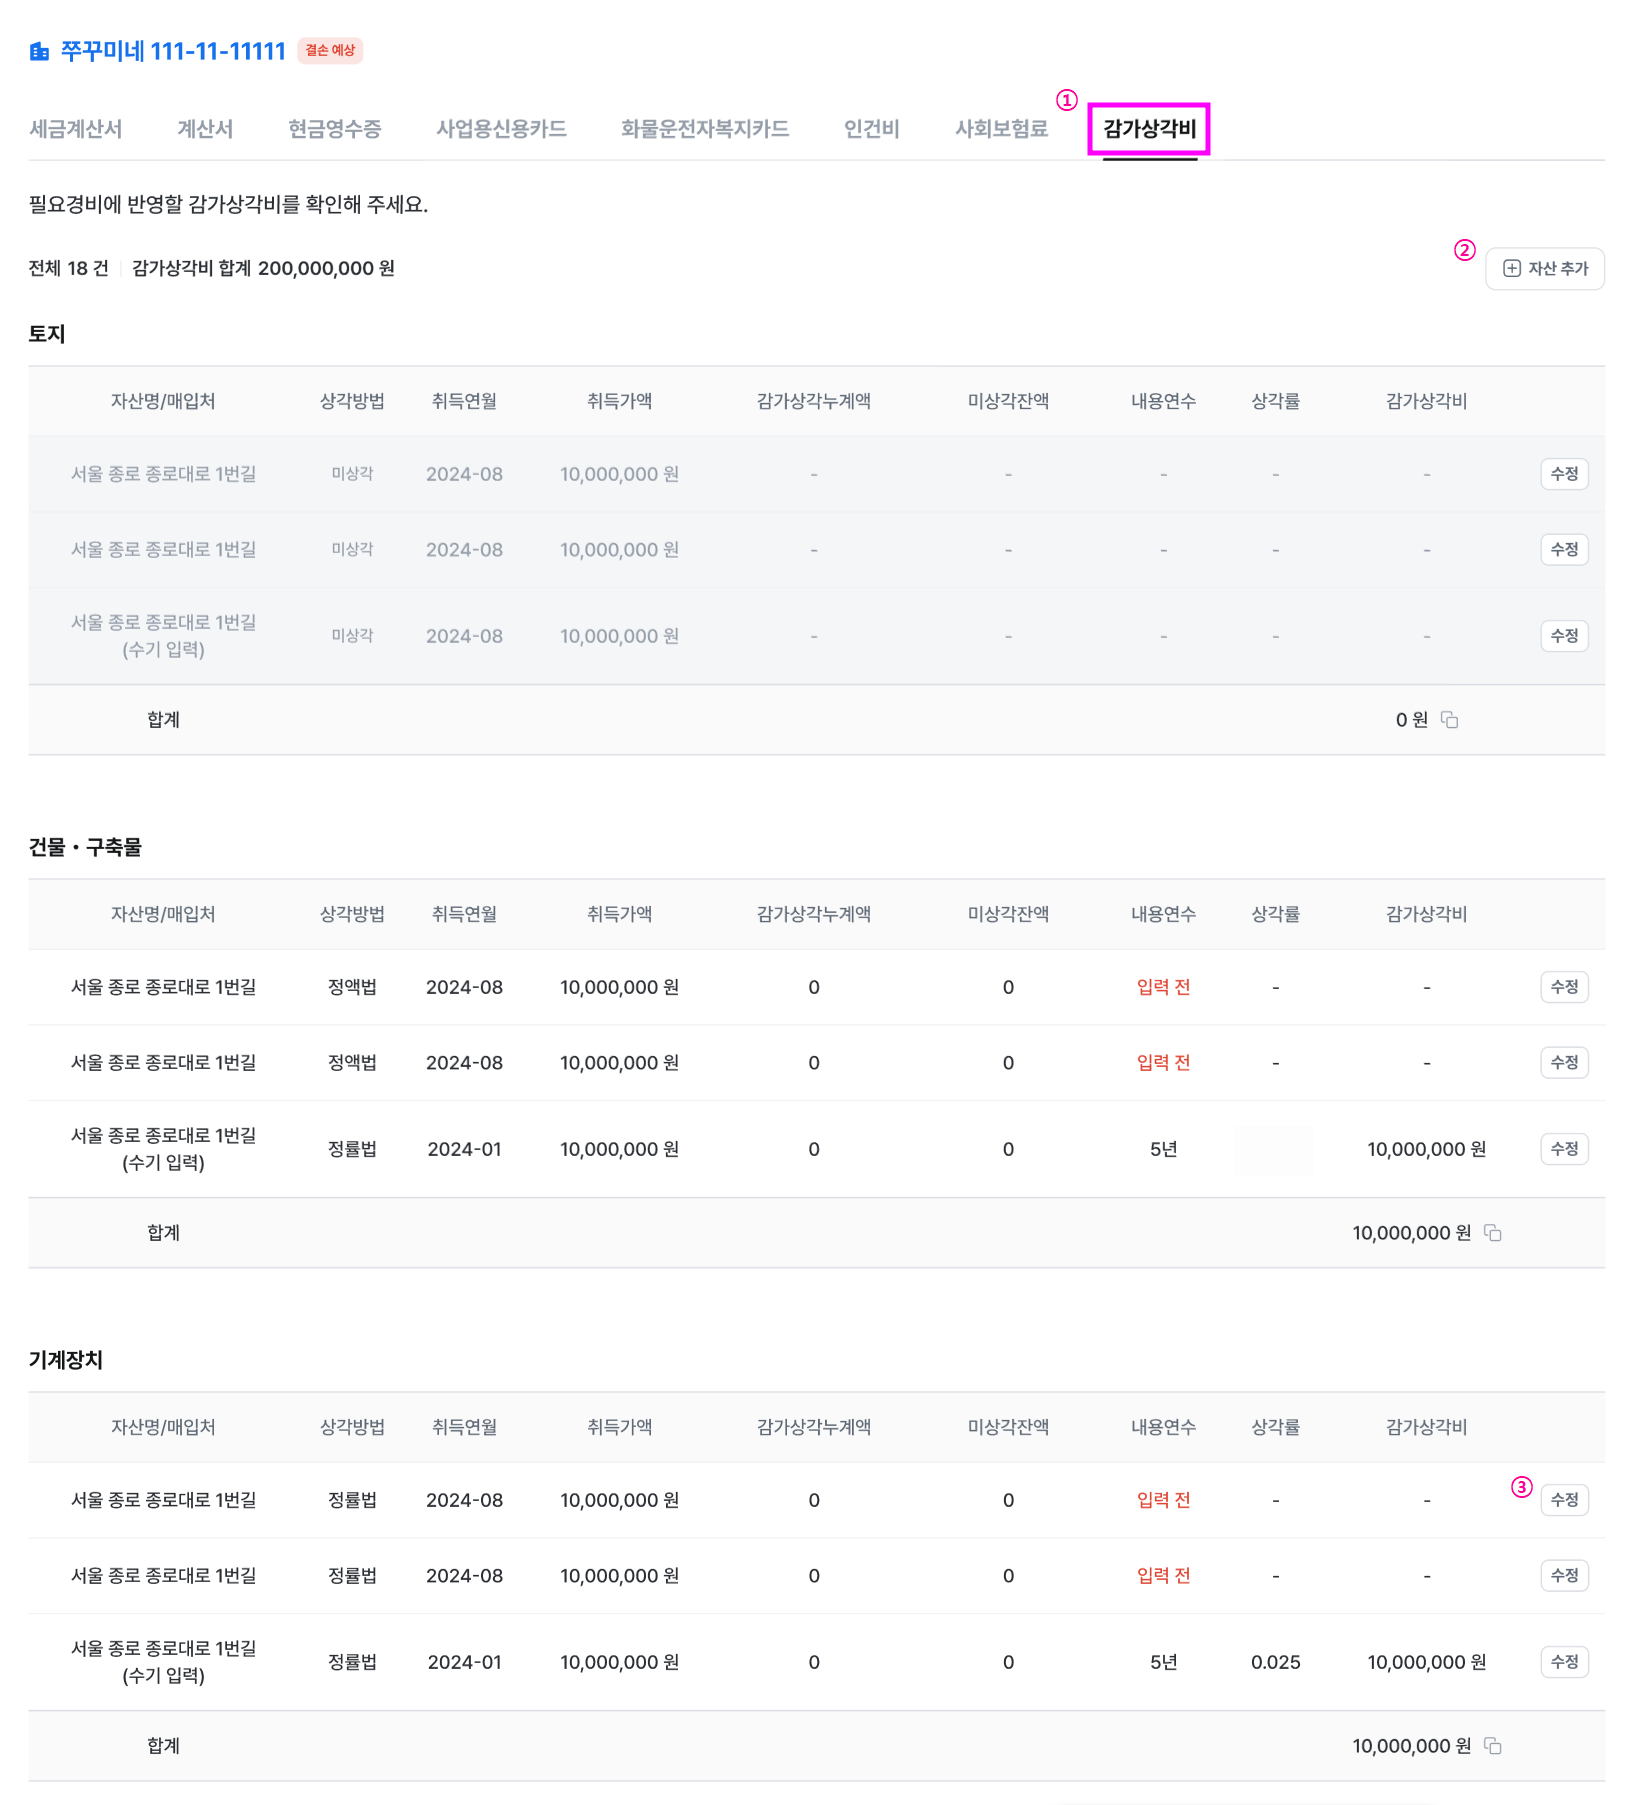Click 수정 on second 건물·구축물 row
The width and height of the screenshot is (1647, 1805).
coord(1564,1063)
